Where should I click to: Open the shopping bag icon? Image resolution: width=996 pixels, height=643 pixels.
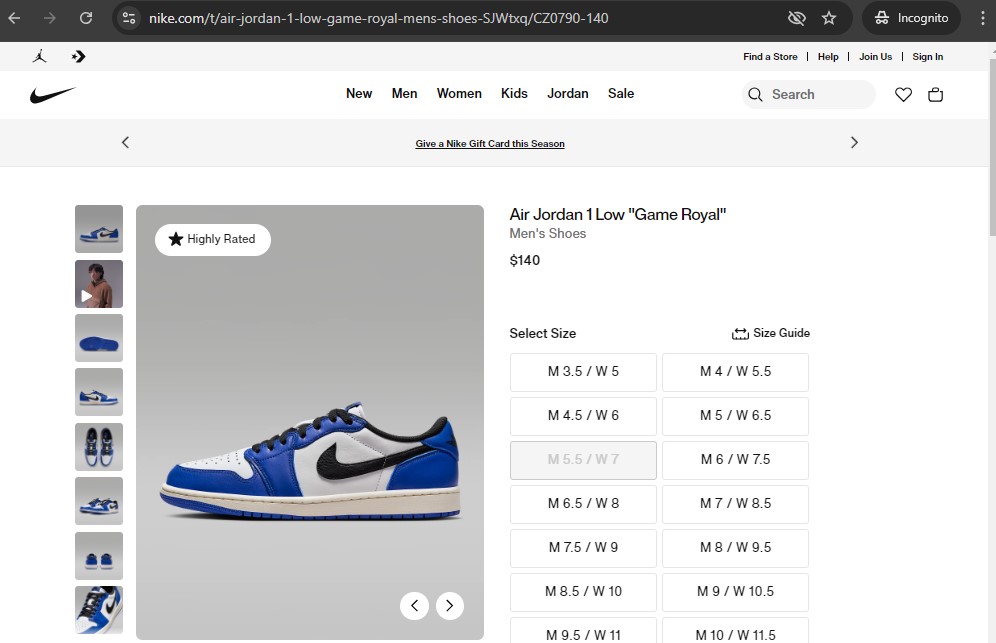935,94
